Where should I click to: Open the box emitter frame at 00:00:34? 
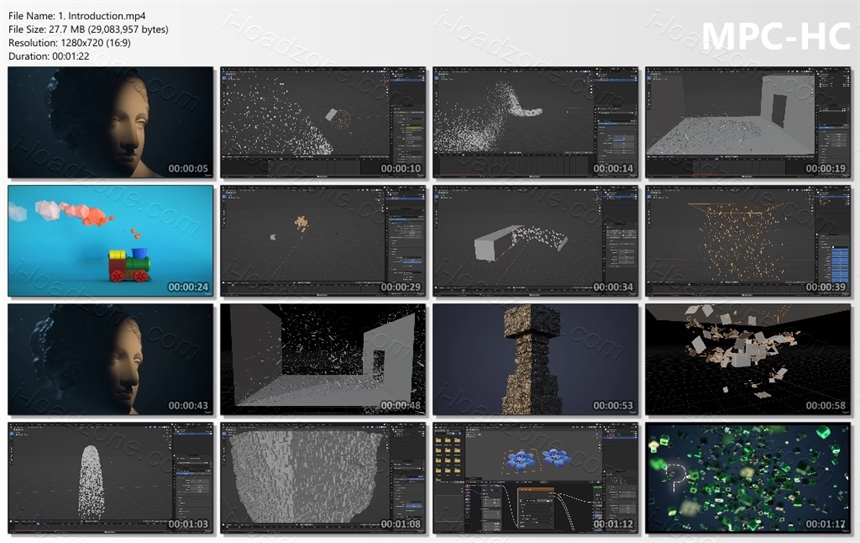coord(535,241)
